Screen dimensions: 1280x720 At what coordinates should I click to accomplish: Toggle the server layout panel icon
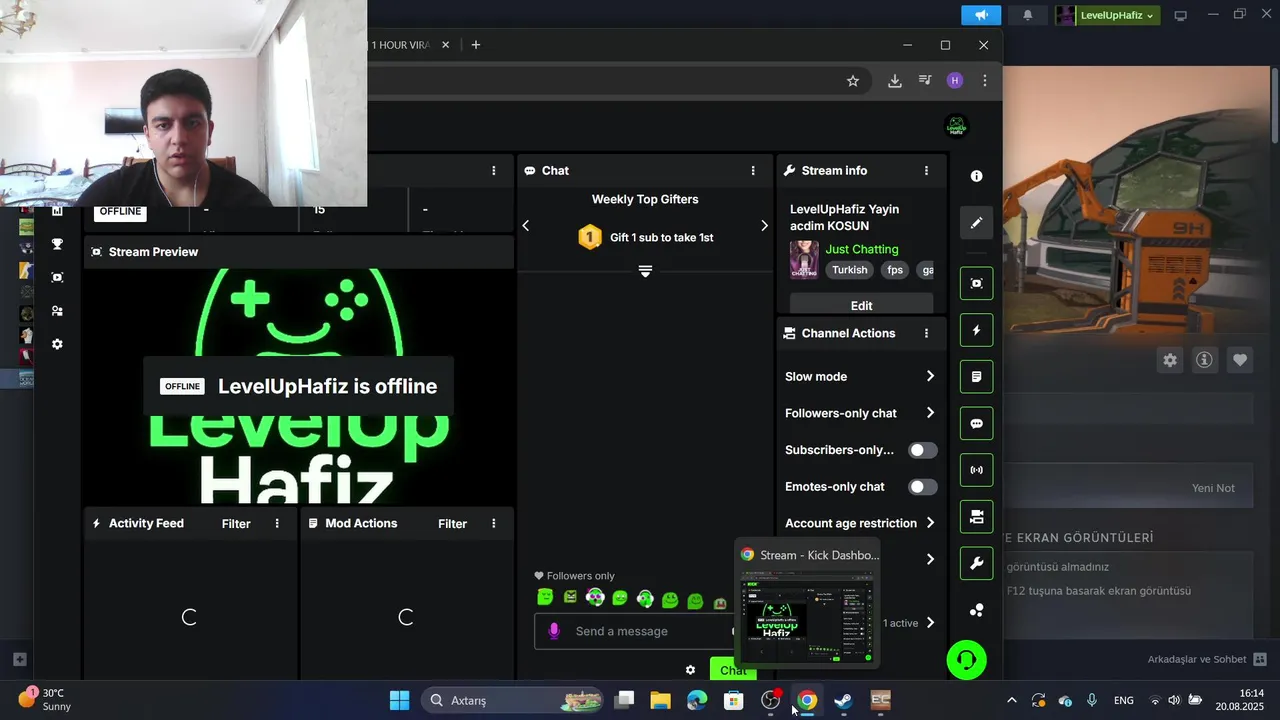977,517
